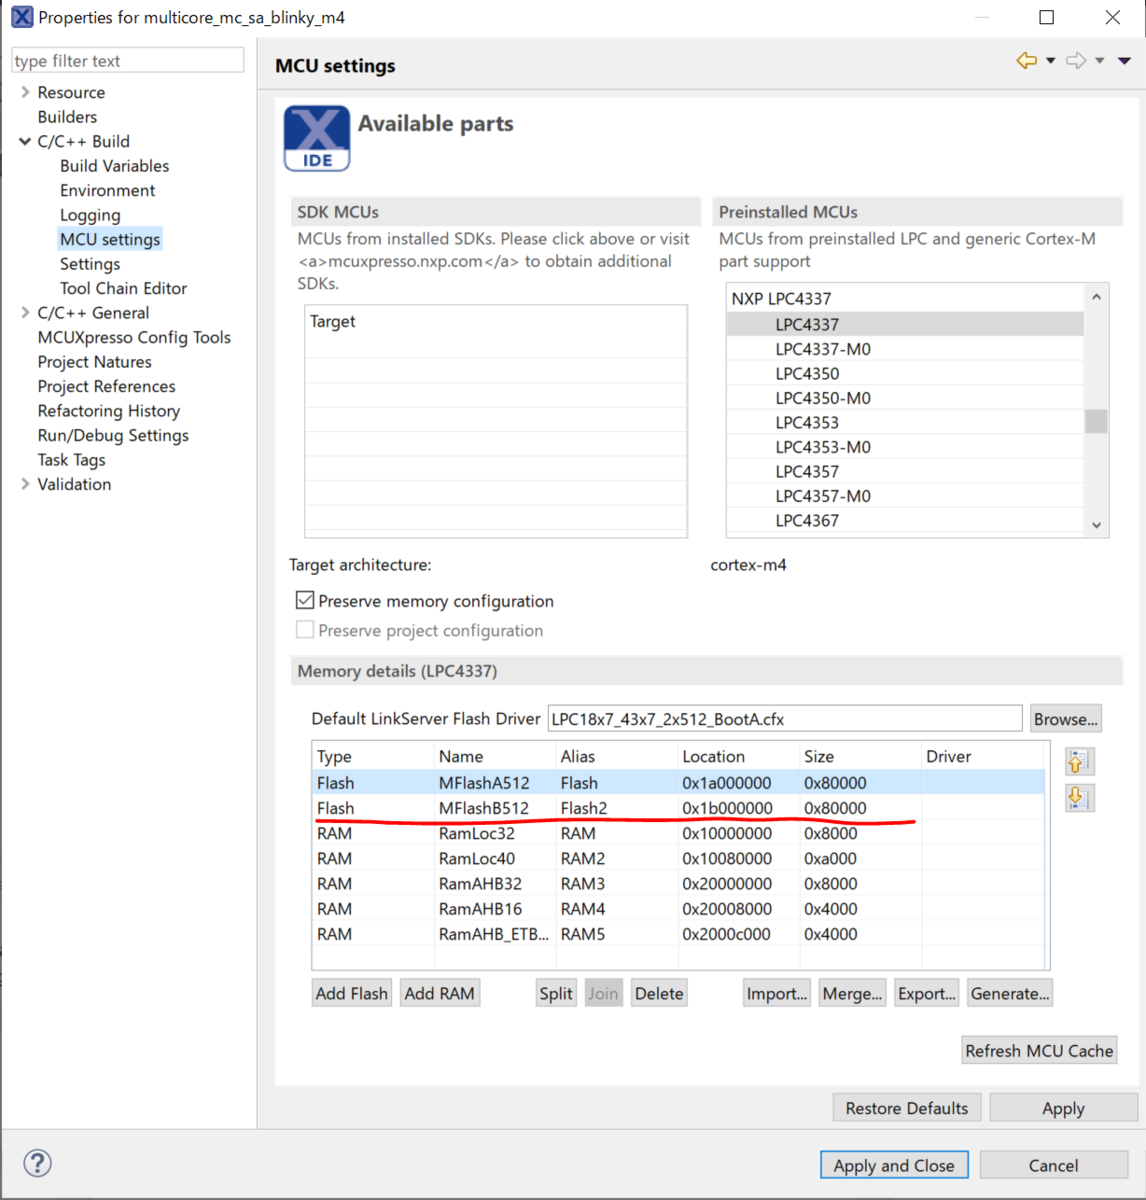Select the RamLoc32 memory row
This screenshot has height=1200, width=1146.
[679, 833]
